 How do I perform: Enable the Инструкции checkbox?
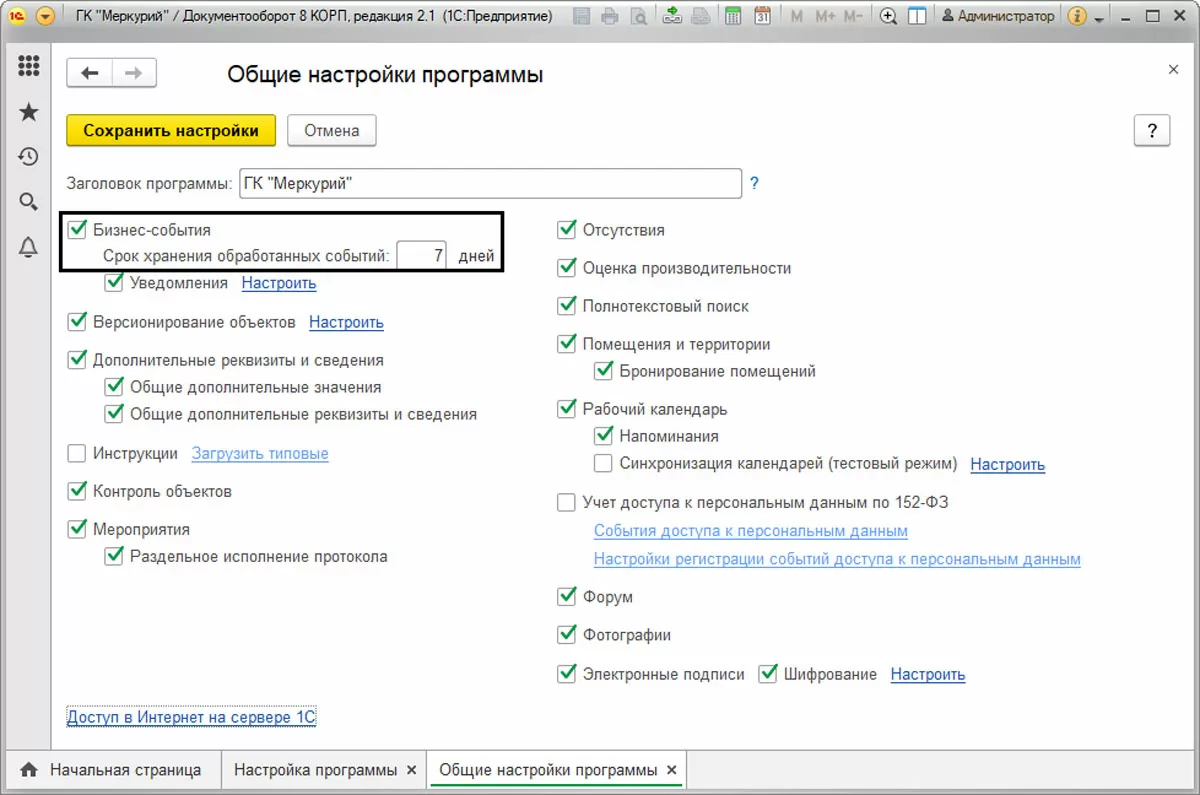point(77,453)
